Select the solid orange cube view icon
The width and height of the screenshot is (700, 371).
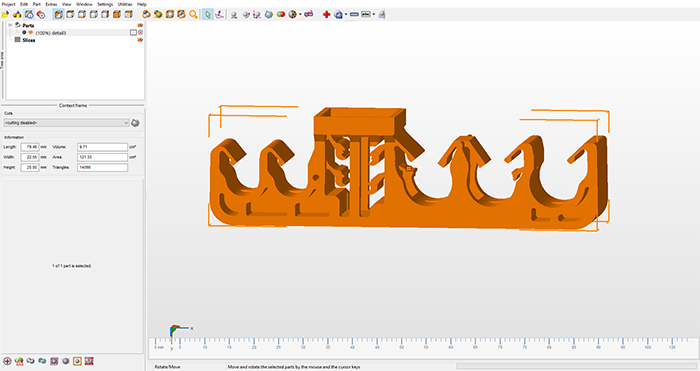pos(117,14)
